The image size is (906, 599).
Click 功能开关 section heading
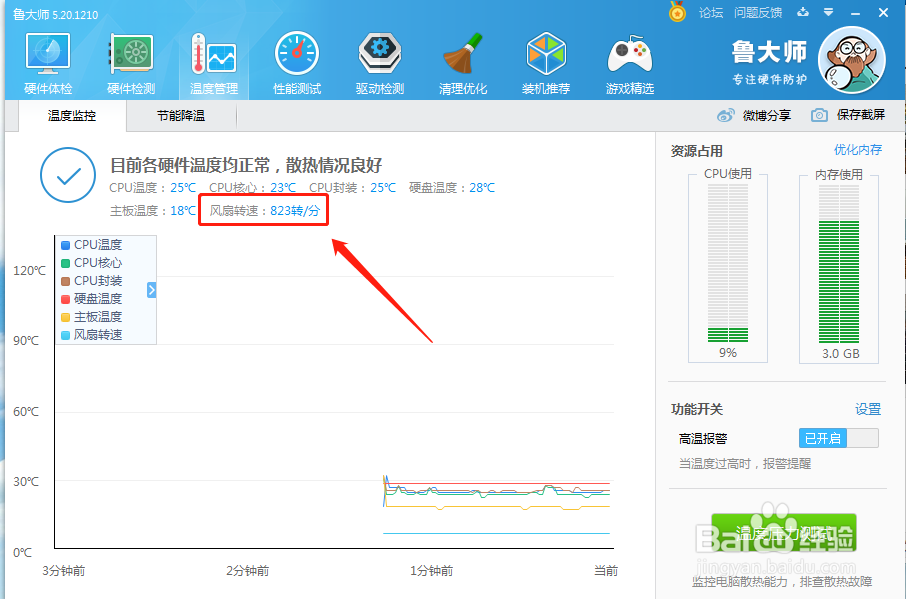point(697,410)
